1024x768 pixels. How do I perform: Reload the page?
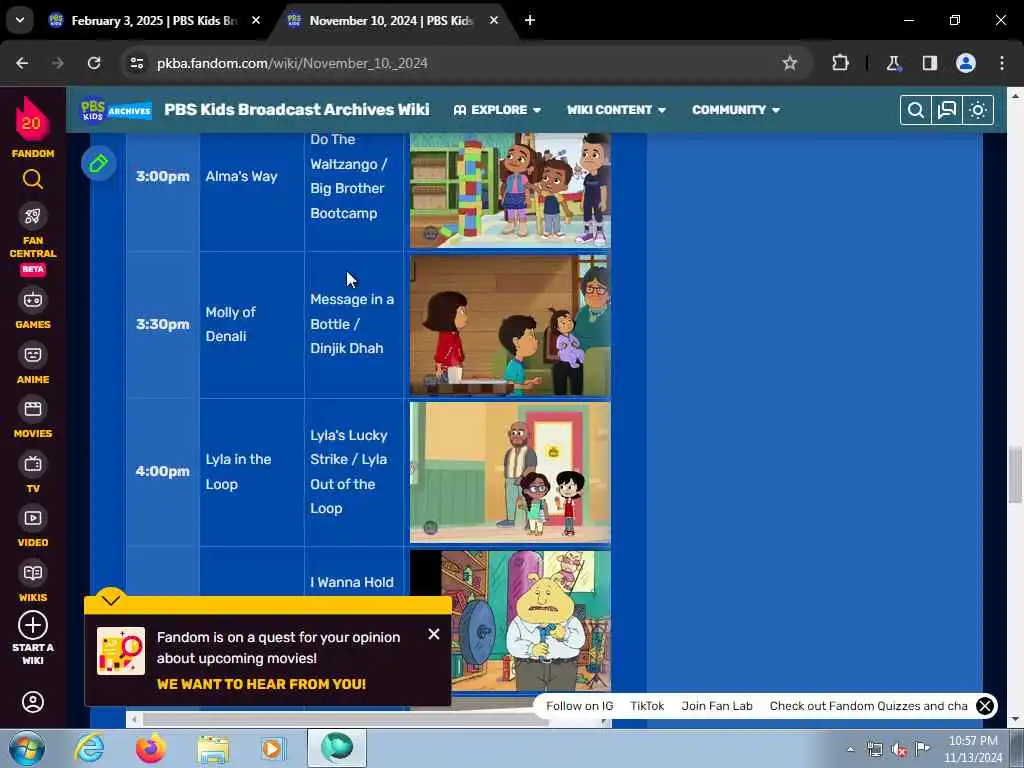[94, 63]
